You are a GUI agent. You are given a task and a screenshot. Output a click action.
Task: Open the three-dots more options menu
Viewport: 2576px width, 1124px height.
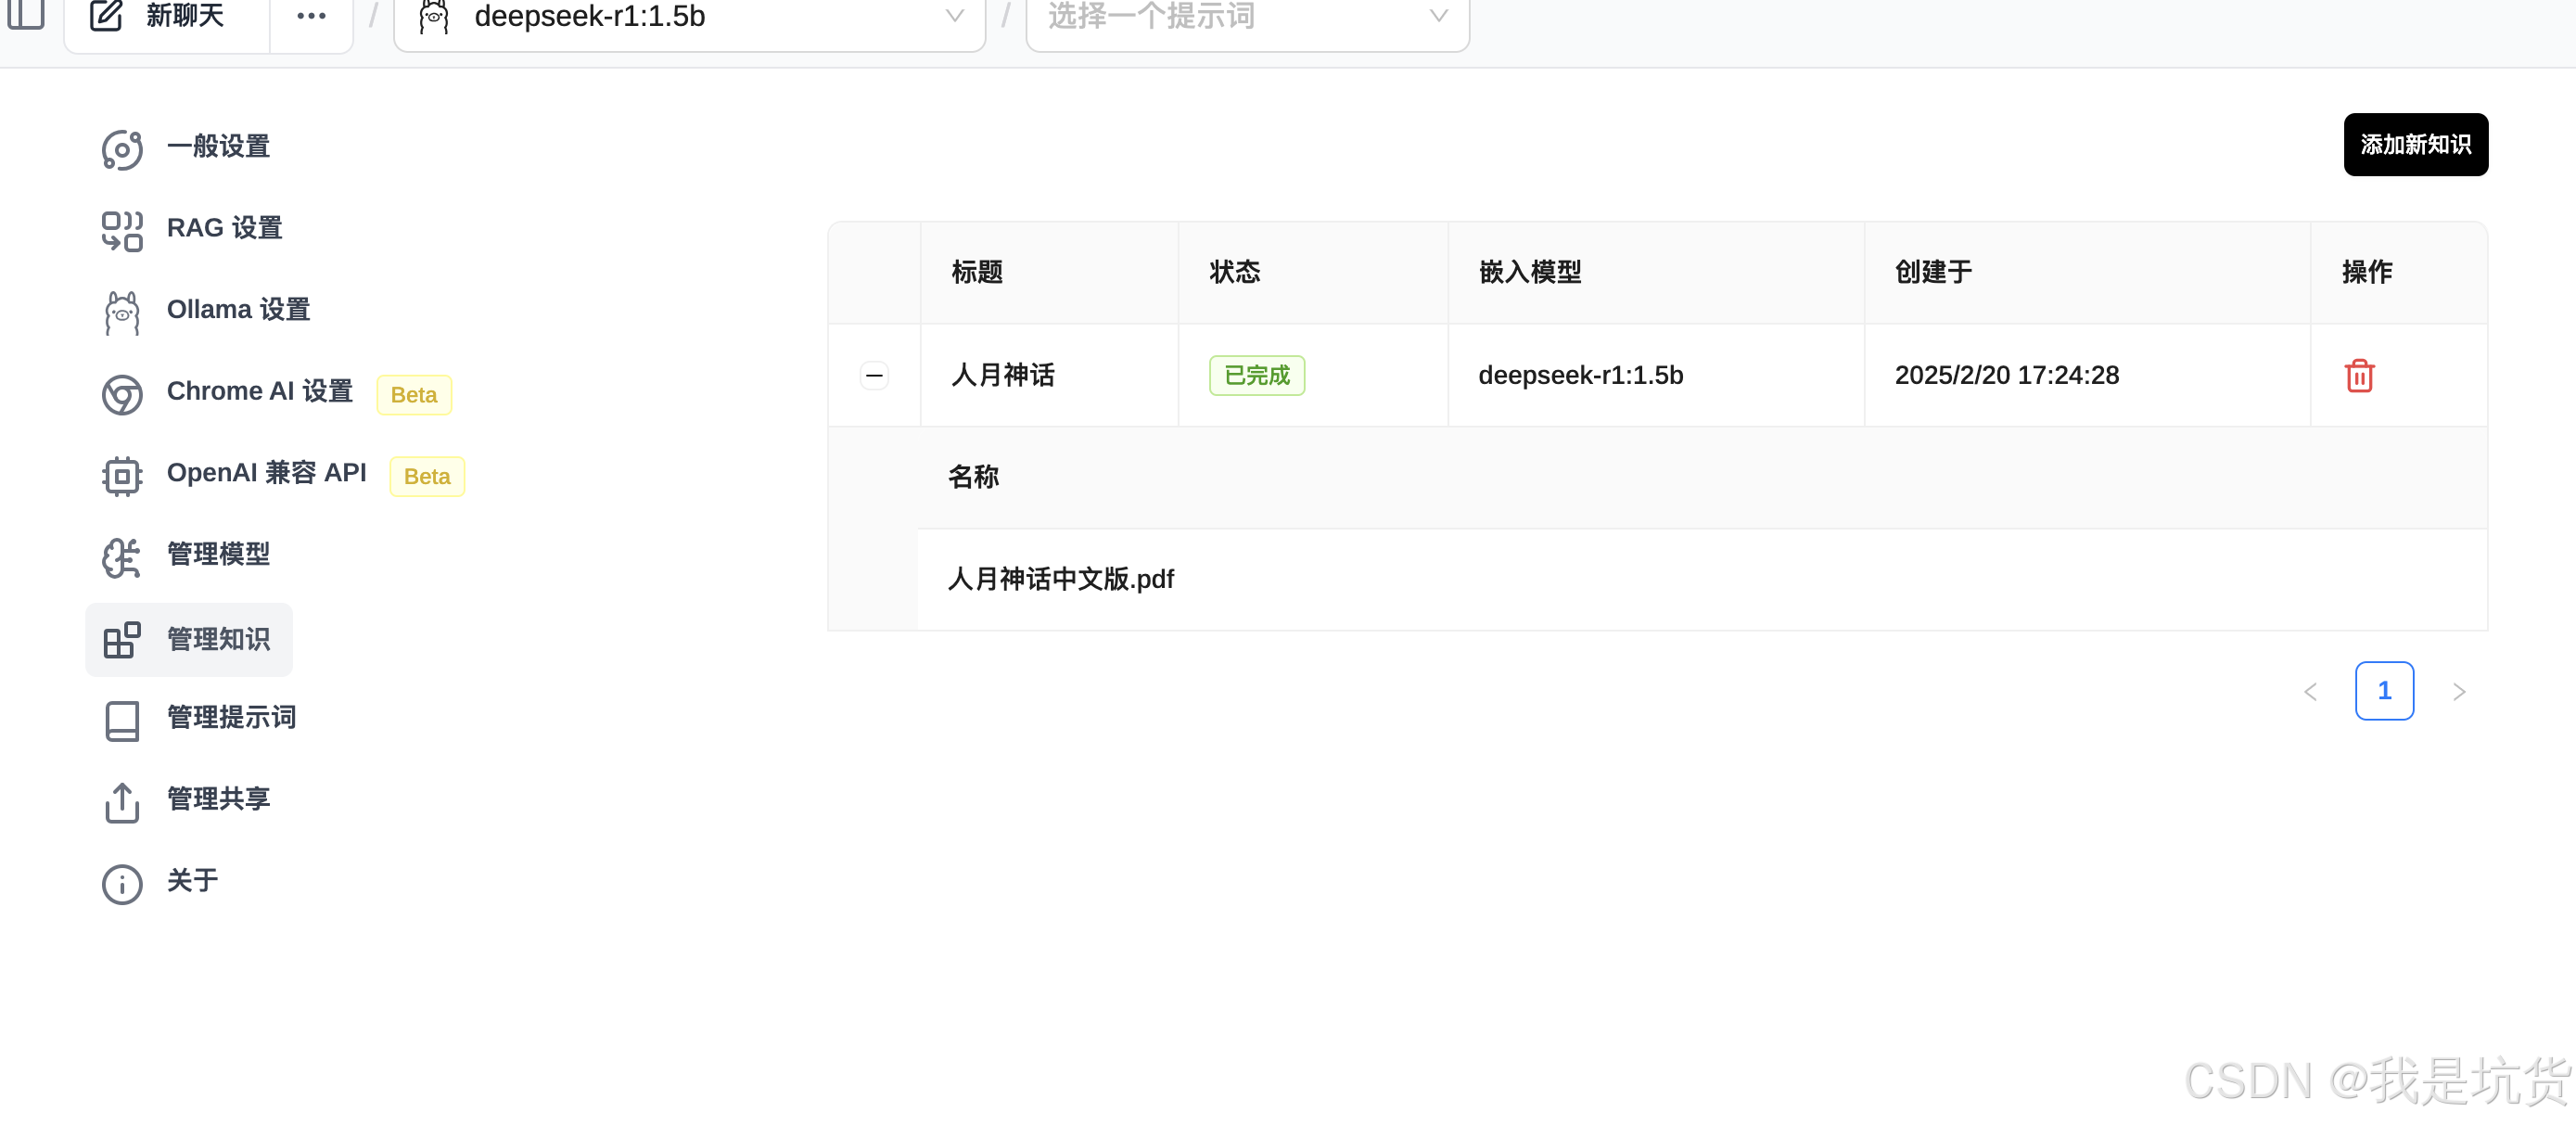[311, 16]
